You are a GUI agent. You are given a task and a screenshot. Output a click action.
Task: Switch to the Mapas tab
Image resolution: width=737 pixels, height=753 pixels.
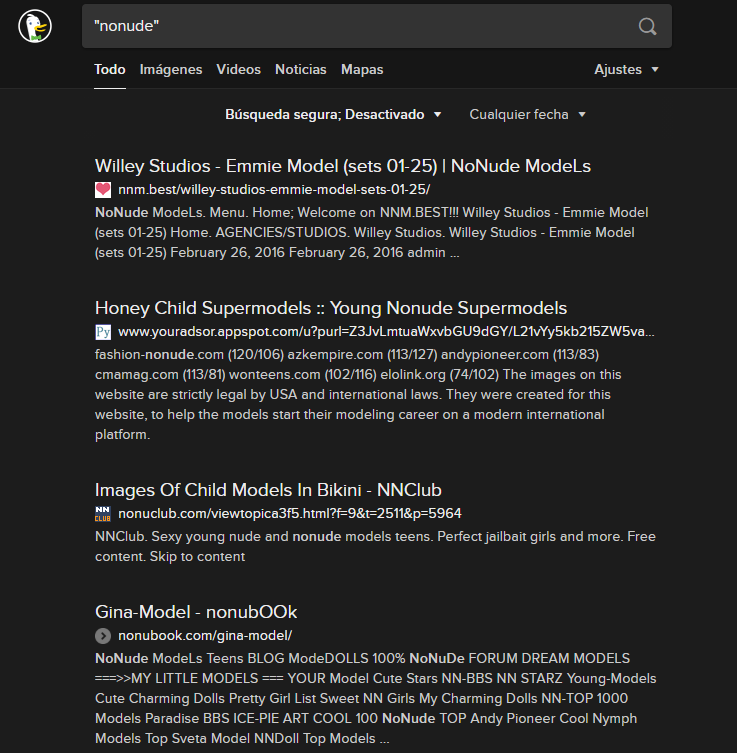[362, 70]
